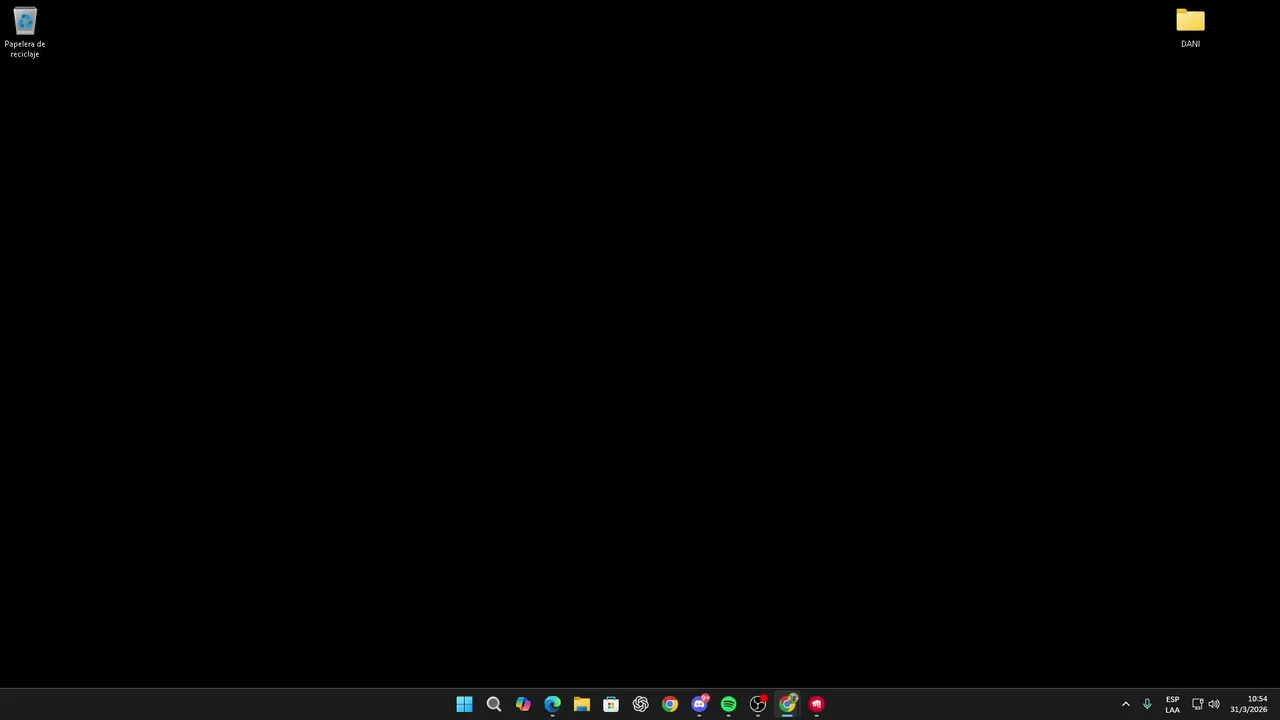Open ESP LAA keyboard layout switcher
This screenshot has width=1280, height=720.
click(1172, 704)
